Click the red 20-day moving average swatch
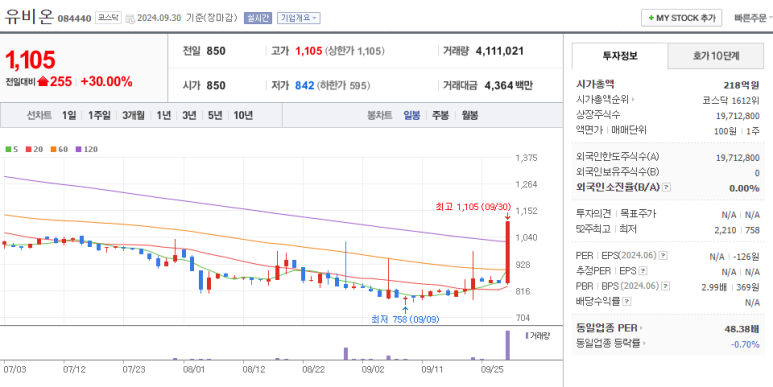Image resolution: width=773 pixels, height=387 pixels. pos(29,149)
